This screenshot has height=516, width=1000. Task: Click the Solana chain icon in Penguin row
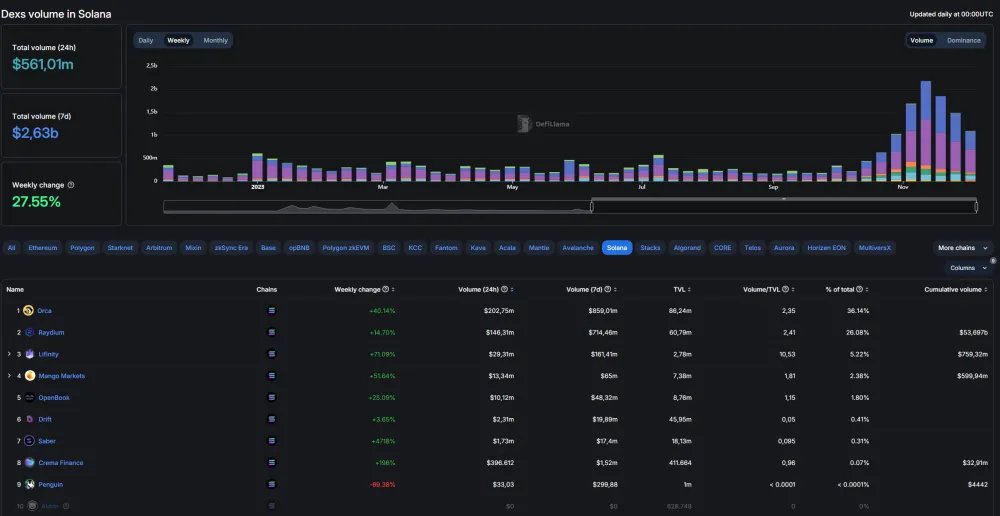point(272,484)
